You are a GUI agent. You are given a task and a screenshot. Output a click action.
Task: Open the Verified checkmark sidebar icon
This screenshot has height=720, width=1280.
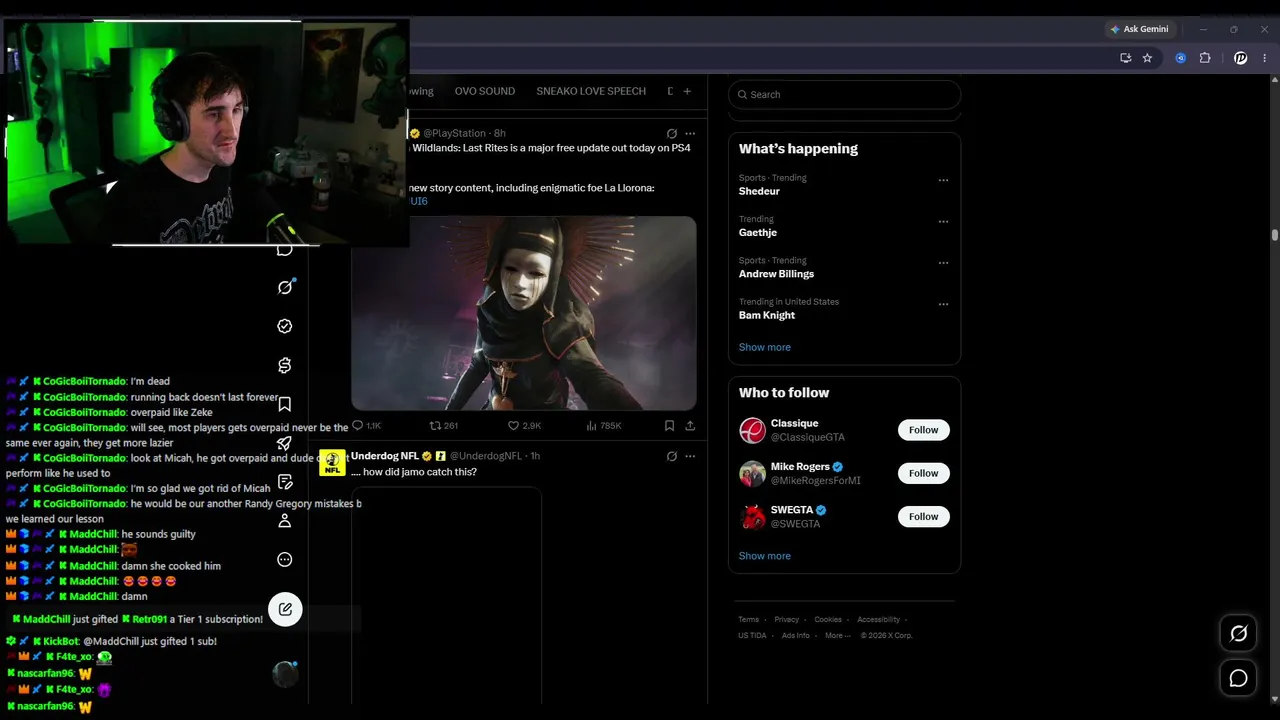pyautogui.click(x=285, y=326)
